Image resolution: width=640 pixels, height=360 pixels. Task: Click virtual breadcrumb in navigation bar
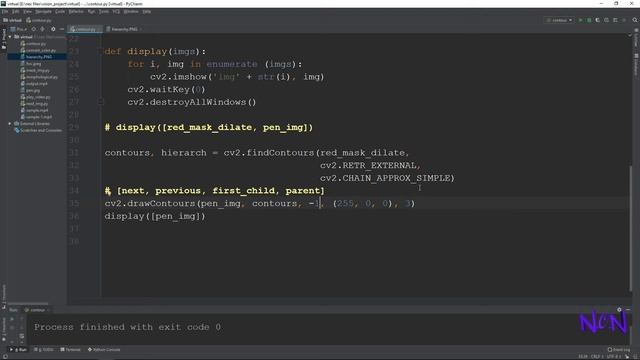tap(12, 20)
